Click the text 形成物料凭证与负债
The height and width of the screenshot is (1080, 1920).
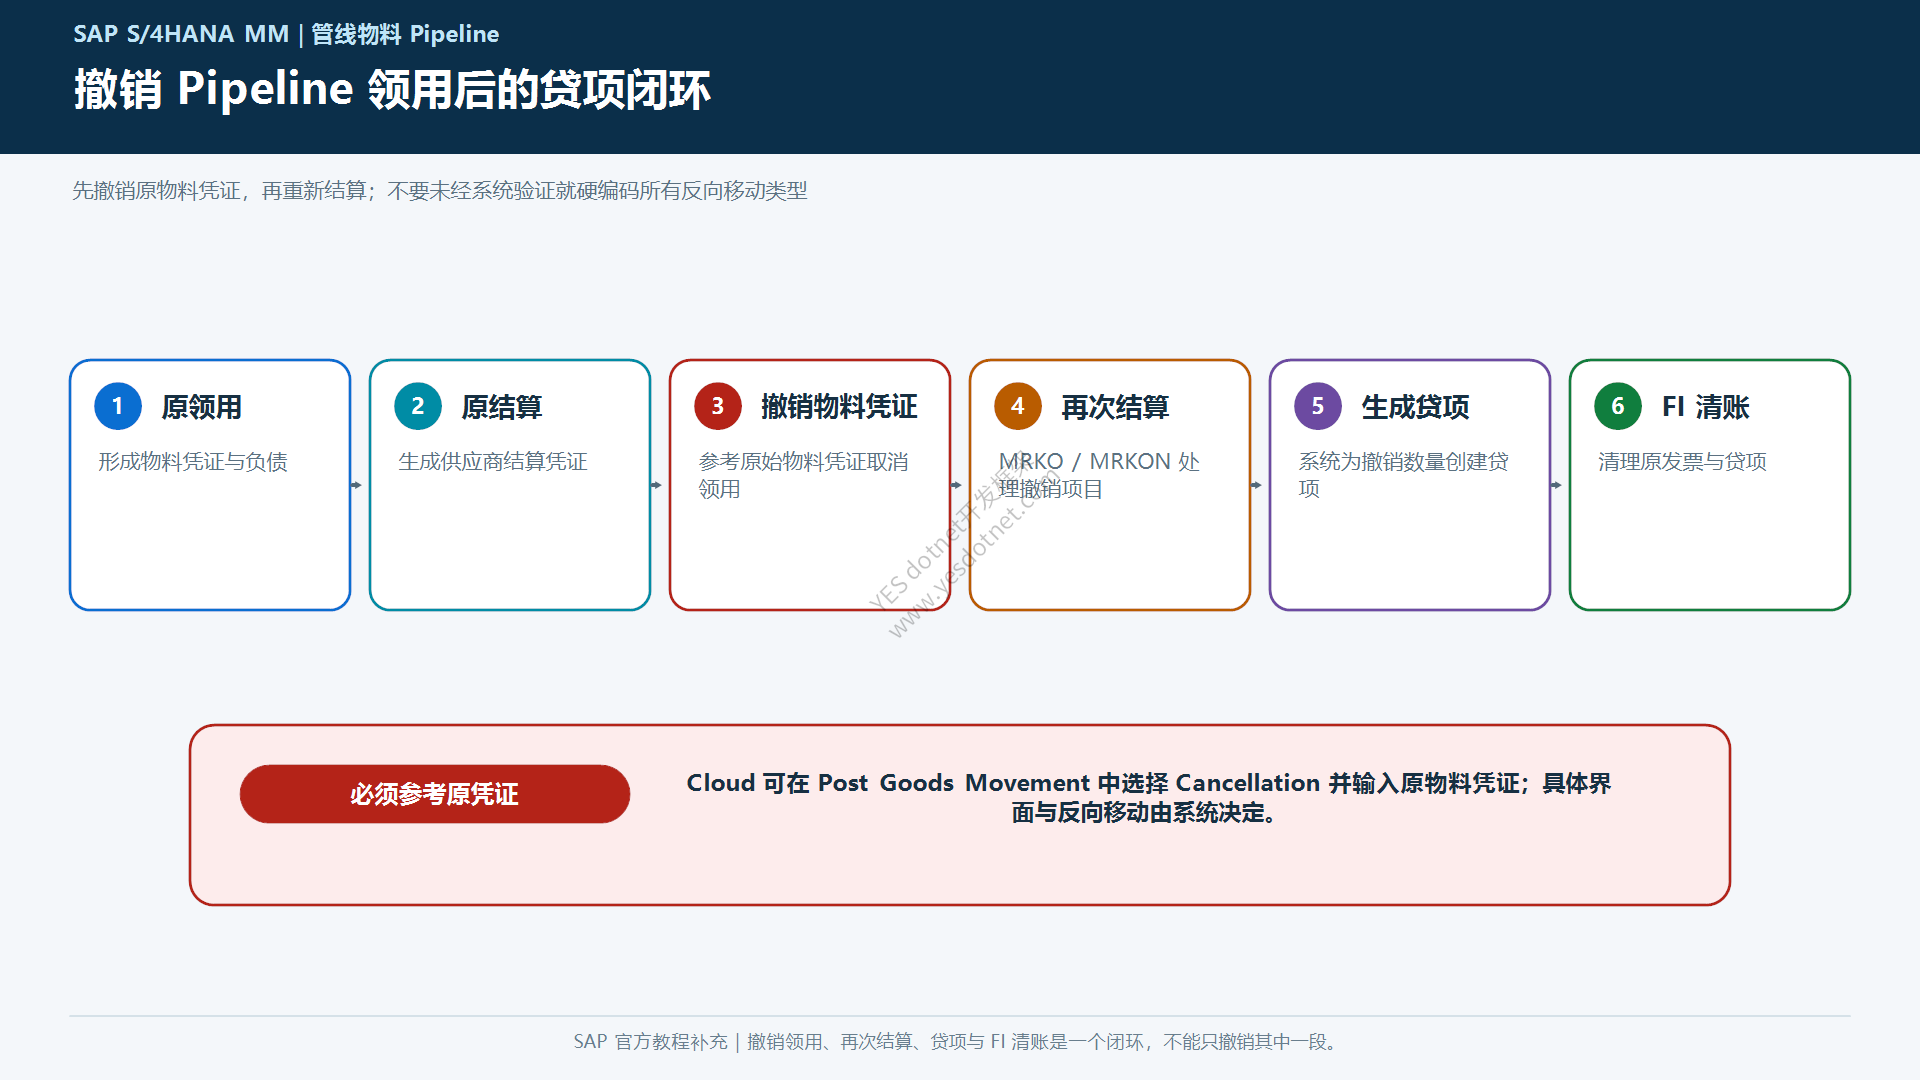click(193, 461)
